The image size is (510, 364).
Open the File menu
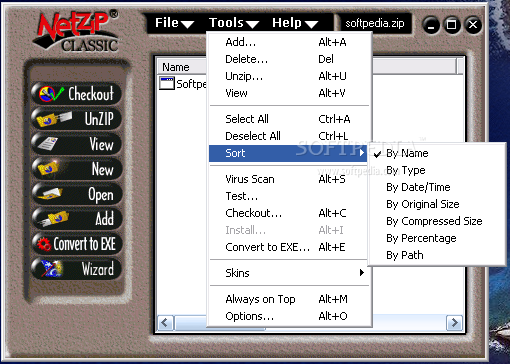click(x=174, y=23)
